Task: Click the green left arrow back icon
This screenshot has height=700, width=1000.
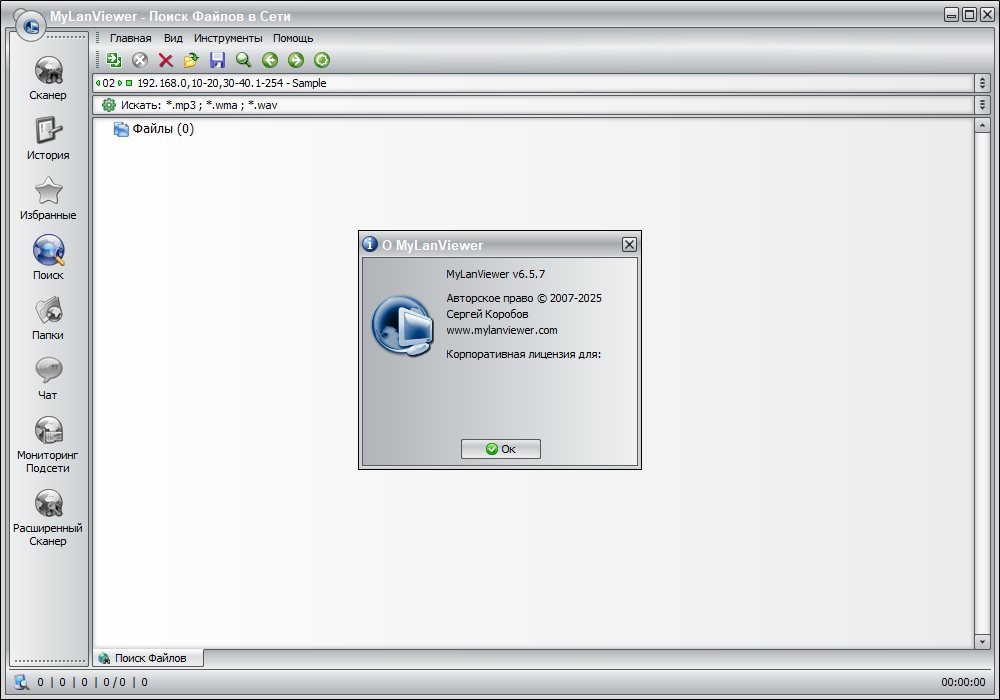Action: (x=269, y=60)
